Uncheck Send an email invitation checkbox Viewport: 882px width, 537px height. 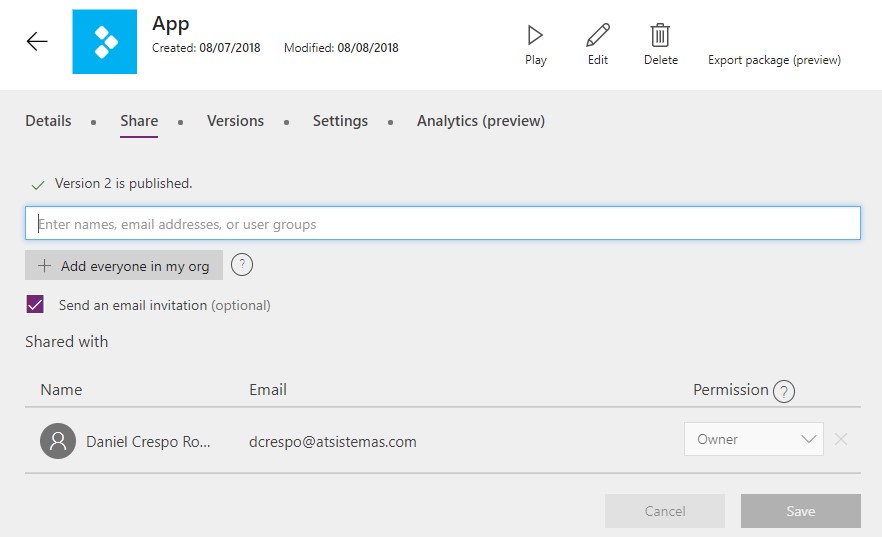(35, 304)
